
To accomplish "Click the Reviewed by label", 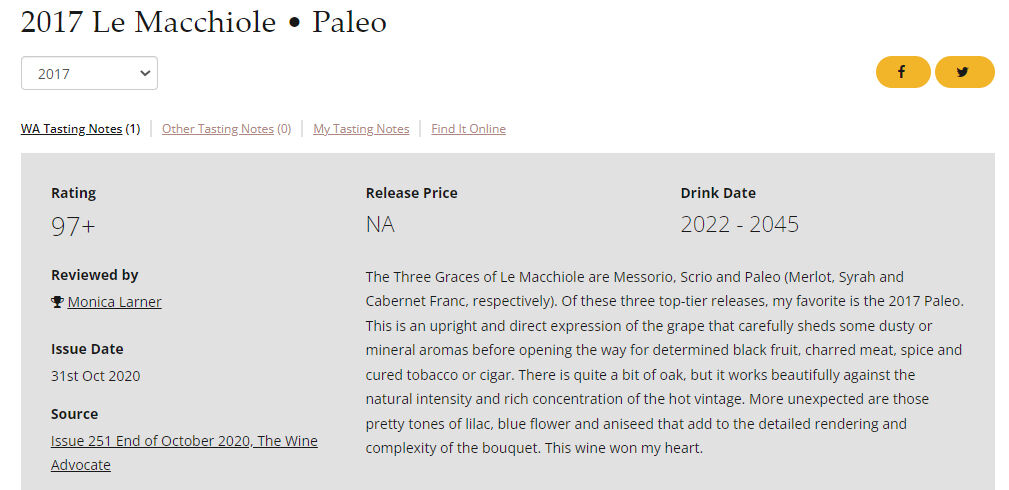I will [95, 275].
